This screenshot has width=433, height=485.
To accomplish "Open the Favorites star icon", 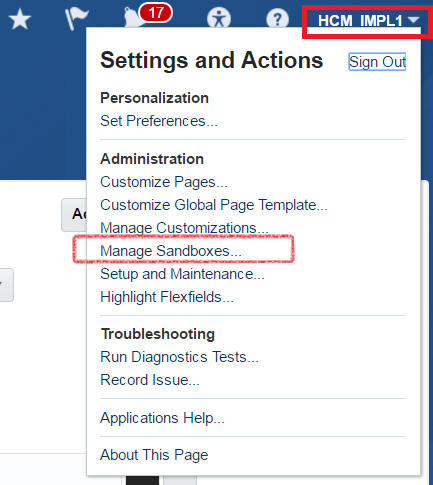I will click(20, 19).
